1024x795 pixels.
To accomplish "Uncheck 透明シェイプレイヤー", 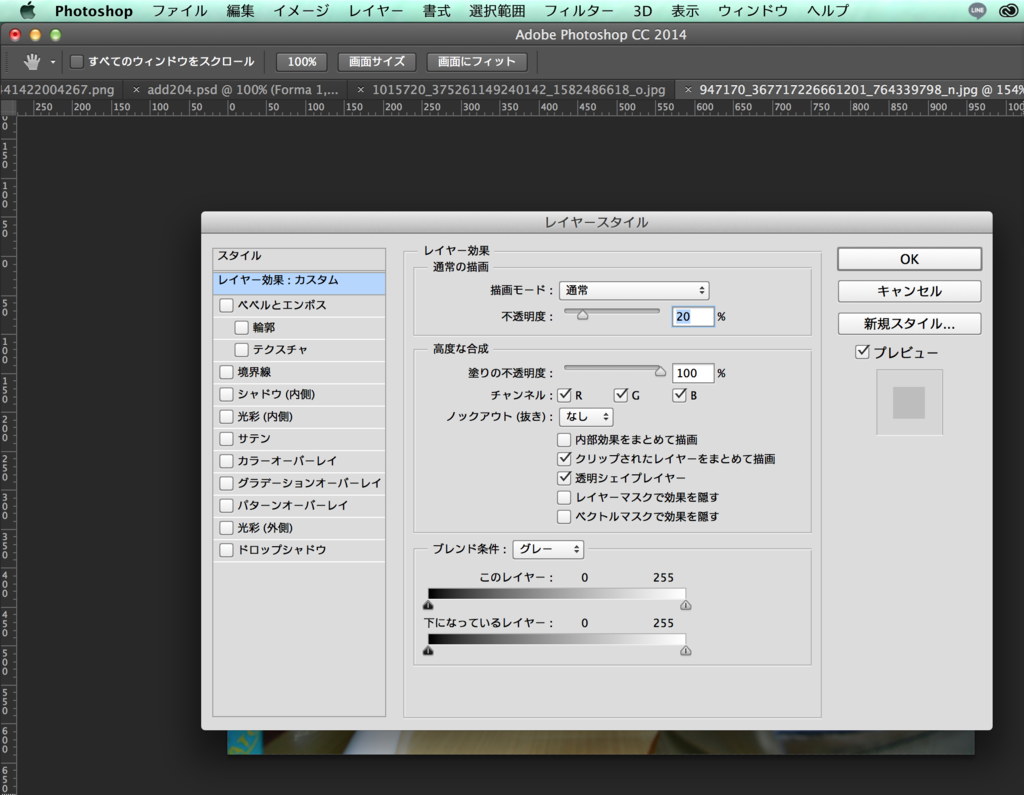I will (x=564, y=478).
